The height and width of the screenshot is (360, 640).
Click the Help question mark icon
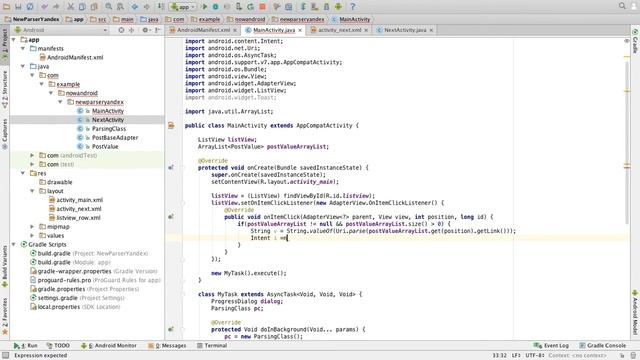(x=353, y=7)
